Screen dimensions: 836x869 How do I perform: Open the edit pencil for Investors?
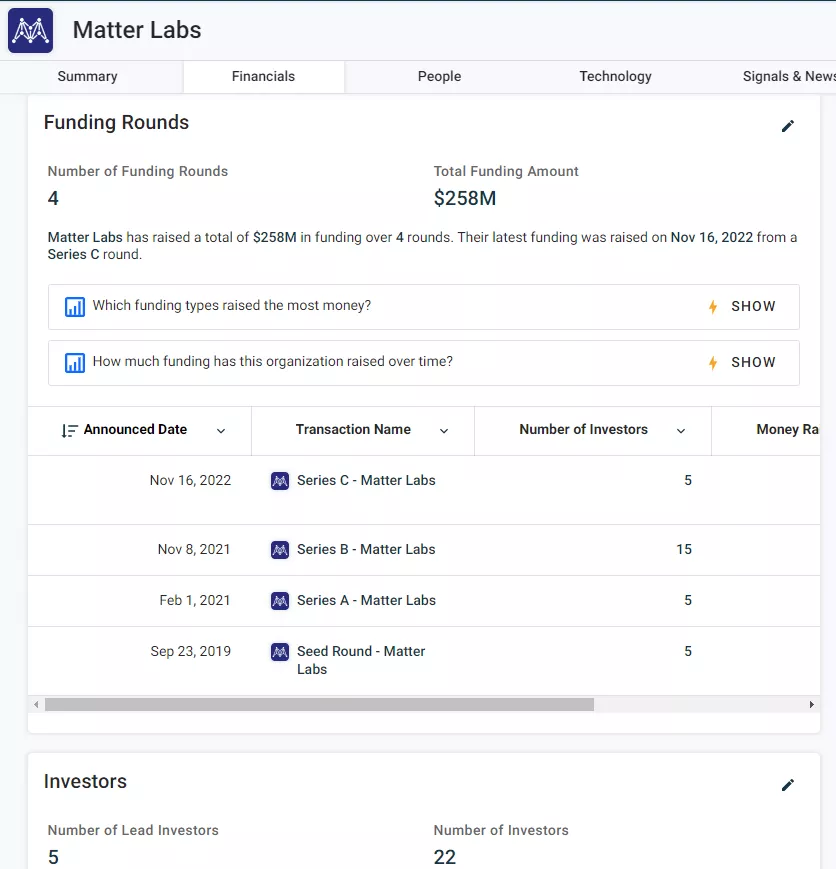[x=788, y=785]
